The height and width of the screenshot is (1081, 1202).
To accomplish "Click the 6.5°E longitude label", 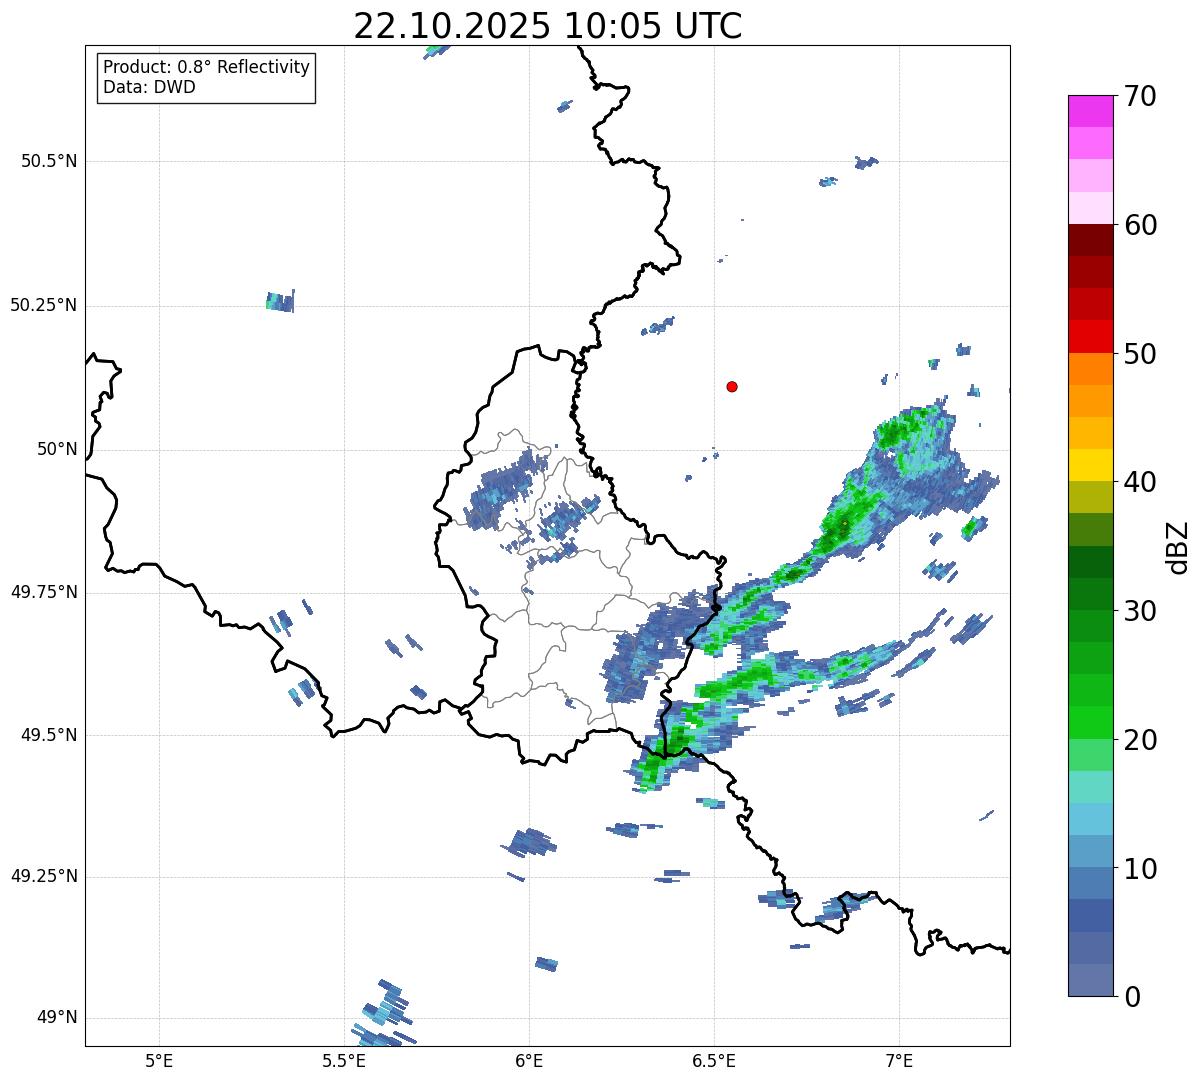I will point(714,1060).
